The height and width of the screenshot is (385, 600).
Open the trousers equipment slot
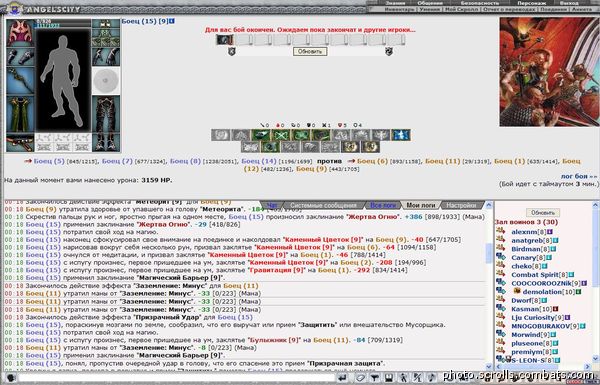tap(106, 114)
